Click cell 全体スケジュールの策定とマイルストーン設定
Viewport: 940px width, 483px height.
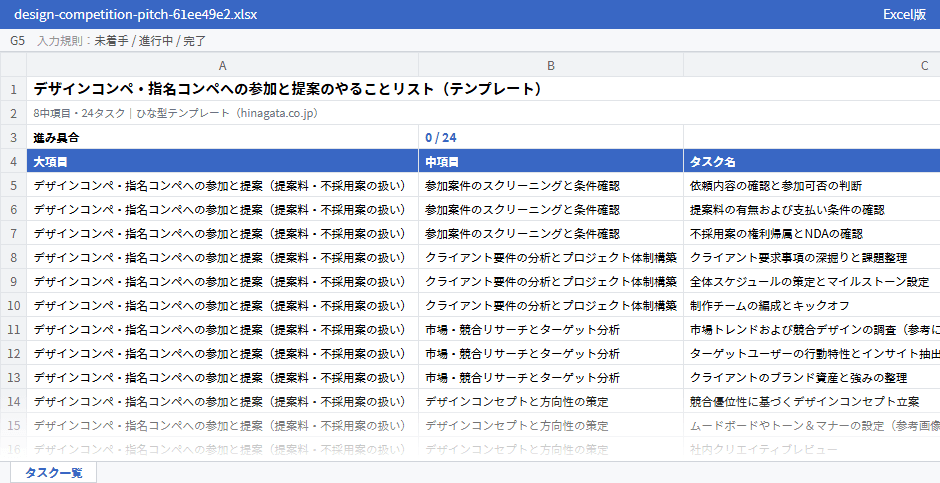pos(812,281)
